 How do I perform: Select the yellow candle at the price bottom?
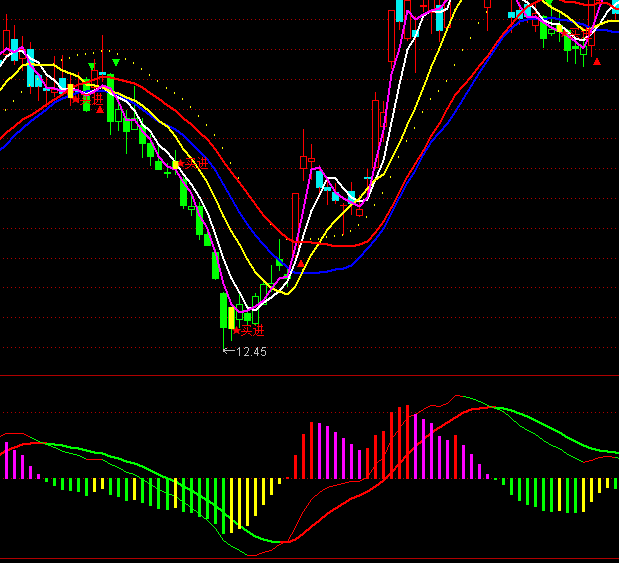tap(232, 318)
